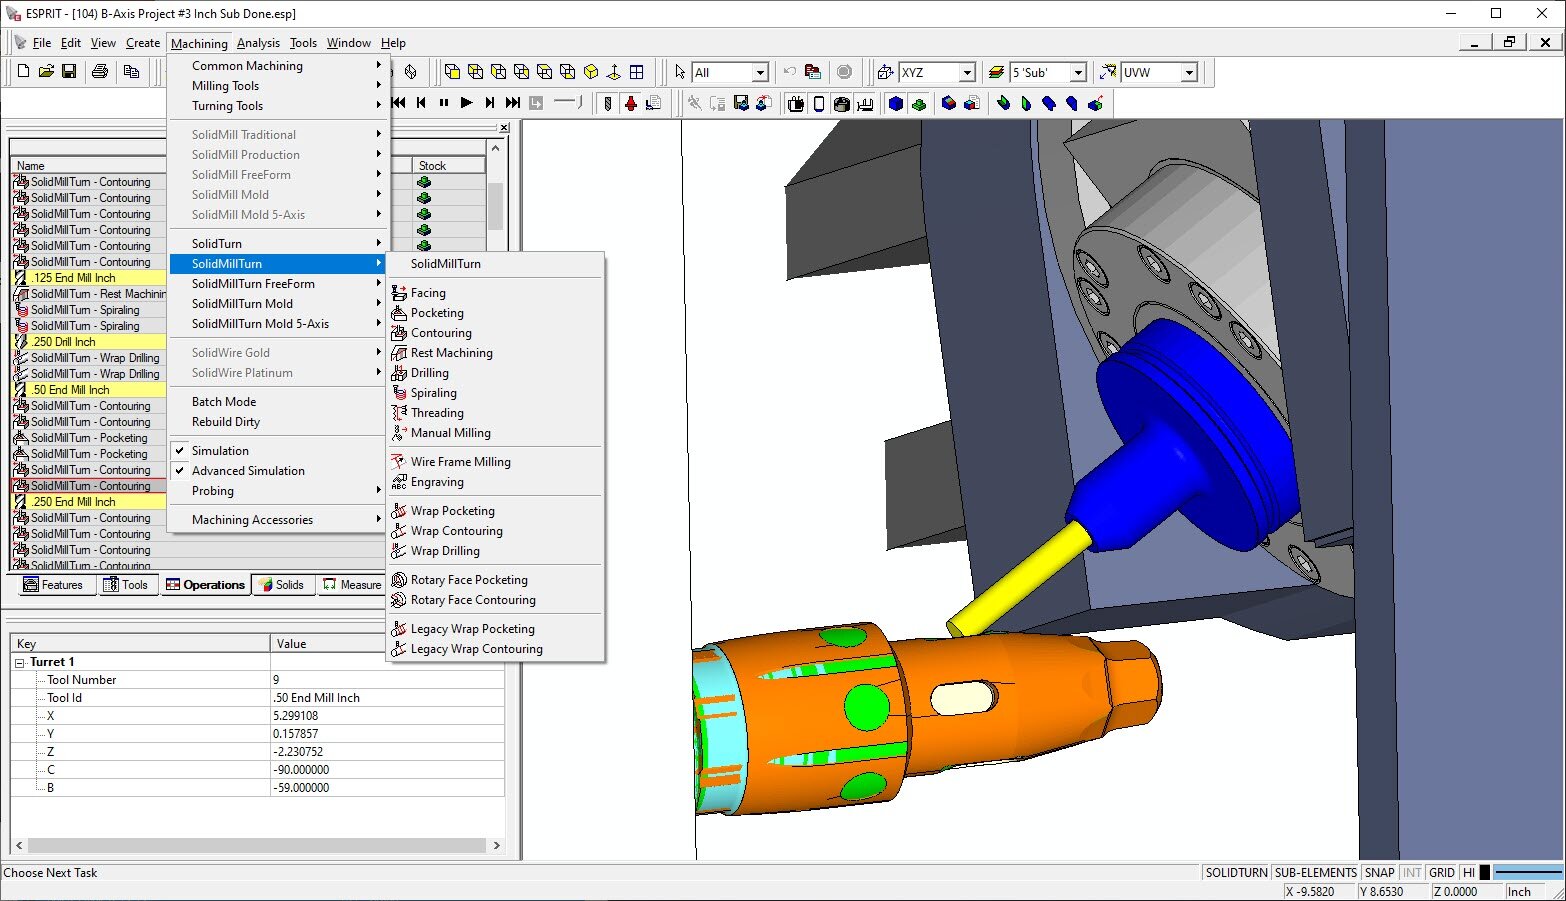
Task: Click the arrow selection cursor icon
Action: pyautogui.click(x=680, y=72)
